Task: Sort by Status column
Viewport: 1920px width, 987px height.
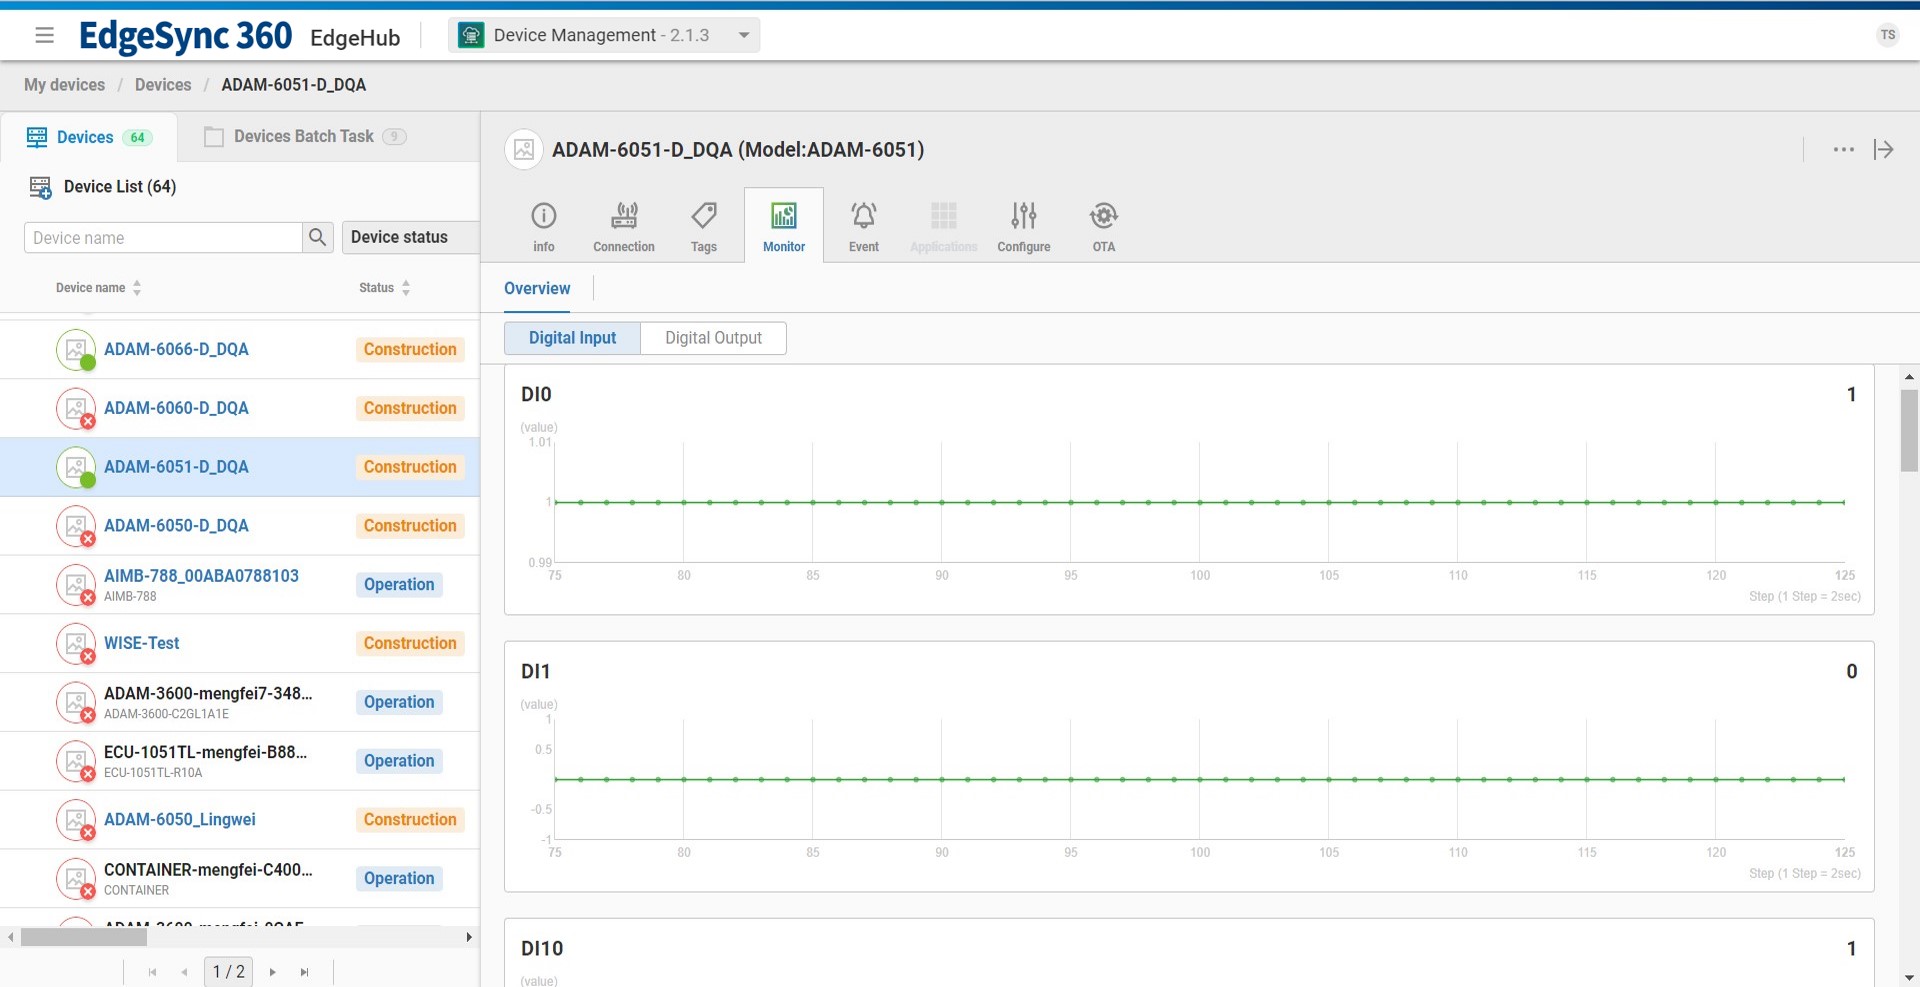Action: click(x=385, y=288)
